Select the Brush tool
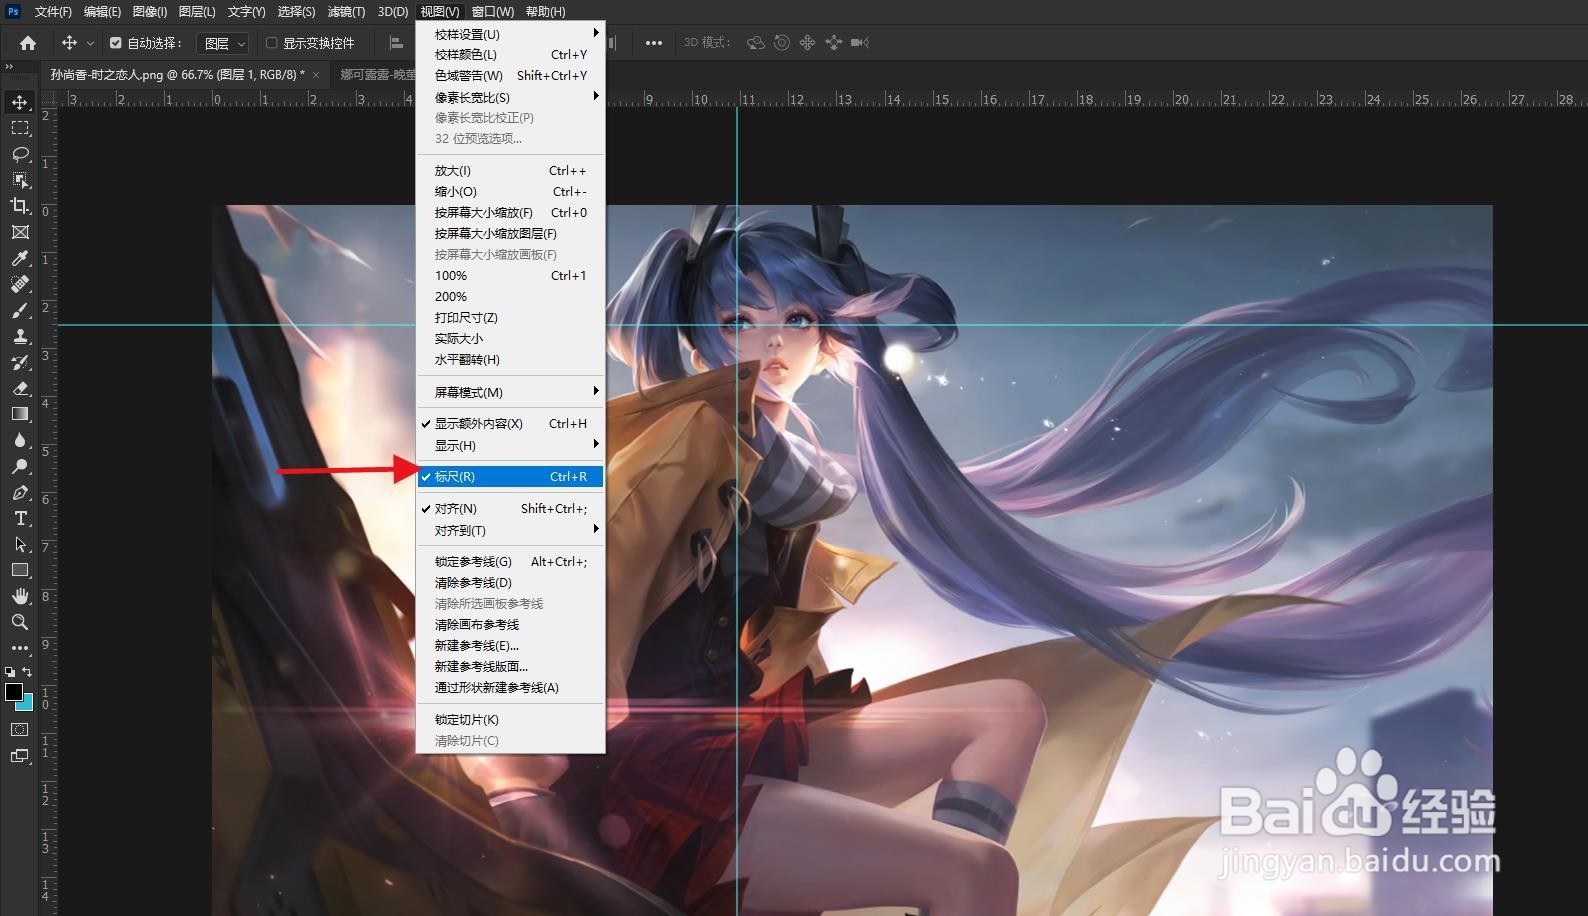Image resolution: width=1588 pixels, height=916 pixels. pos(20,310)
